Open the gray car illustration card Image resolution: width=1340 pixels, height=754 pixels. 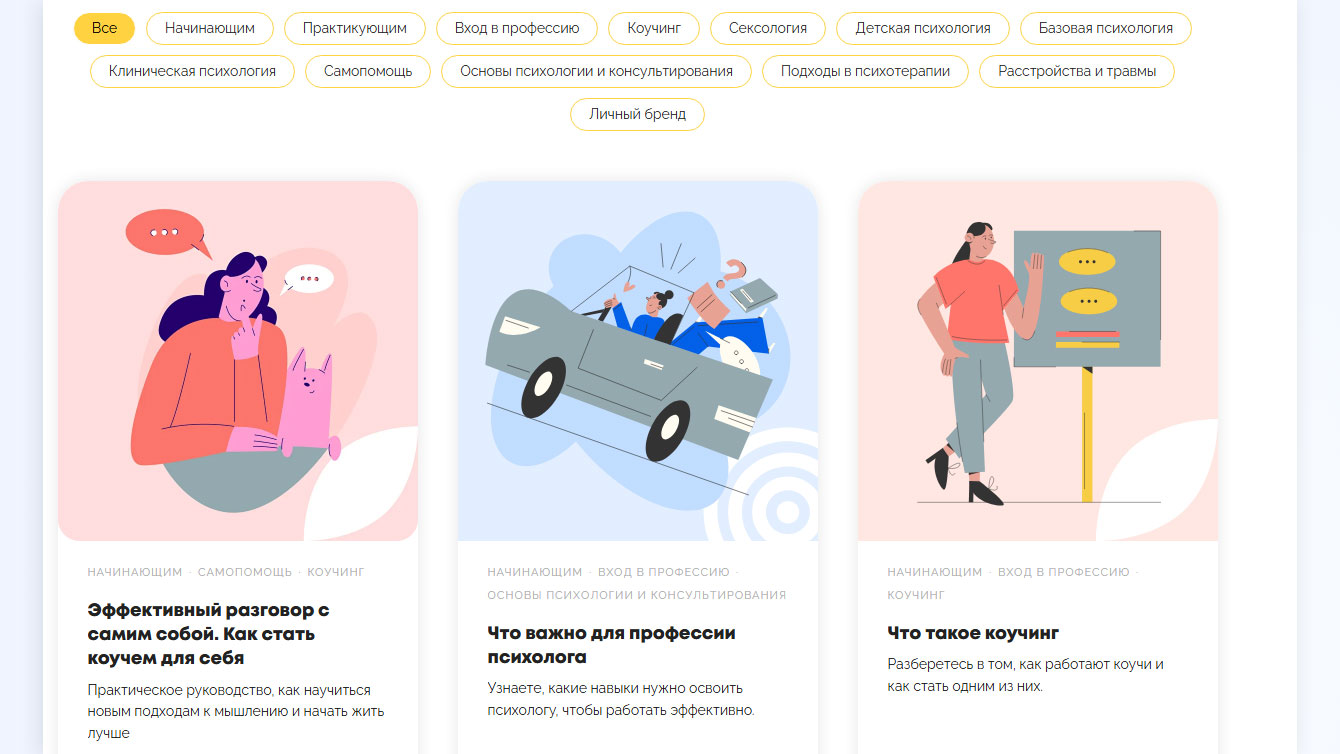tap(638, 361)
